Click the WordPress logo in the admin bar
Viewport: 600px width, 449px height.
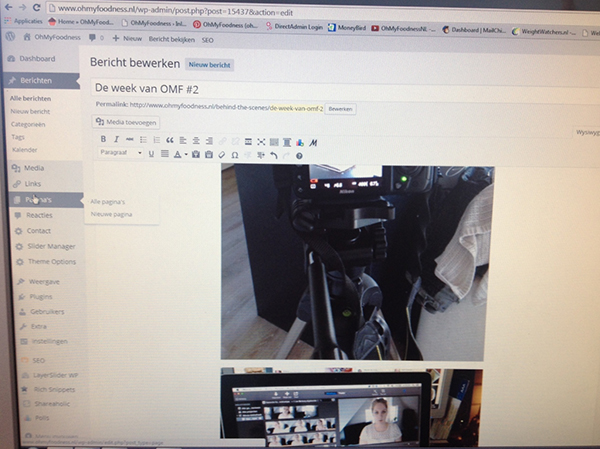point(10,37)
